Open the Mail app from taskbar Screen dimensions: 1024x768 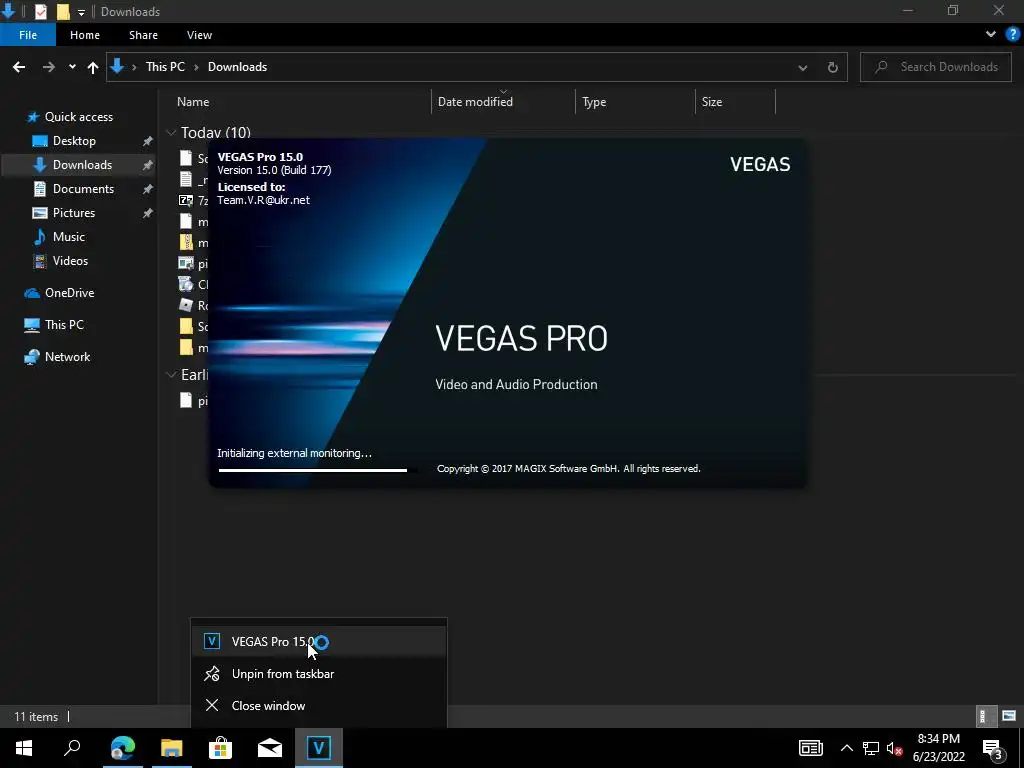[270, 748]
